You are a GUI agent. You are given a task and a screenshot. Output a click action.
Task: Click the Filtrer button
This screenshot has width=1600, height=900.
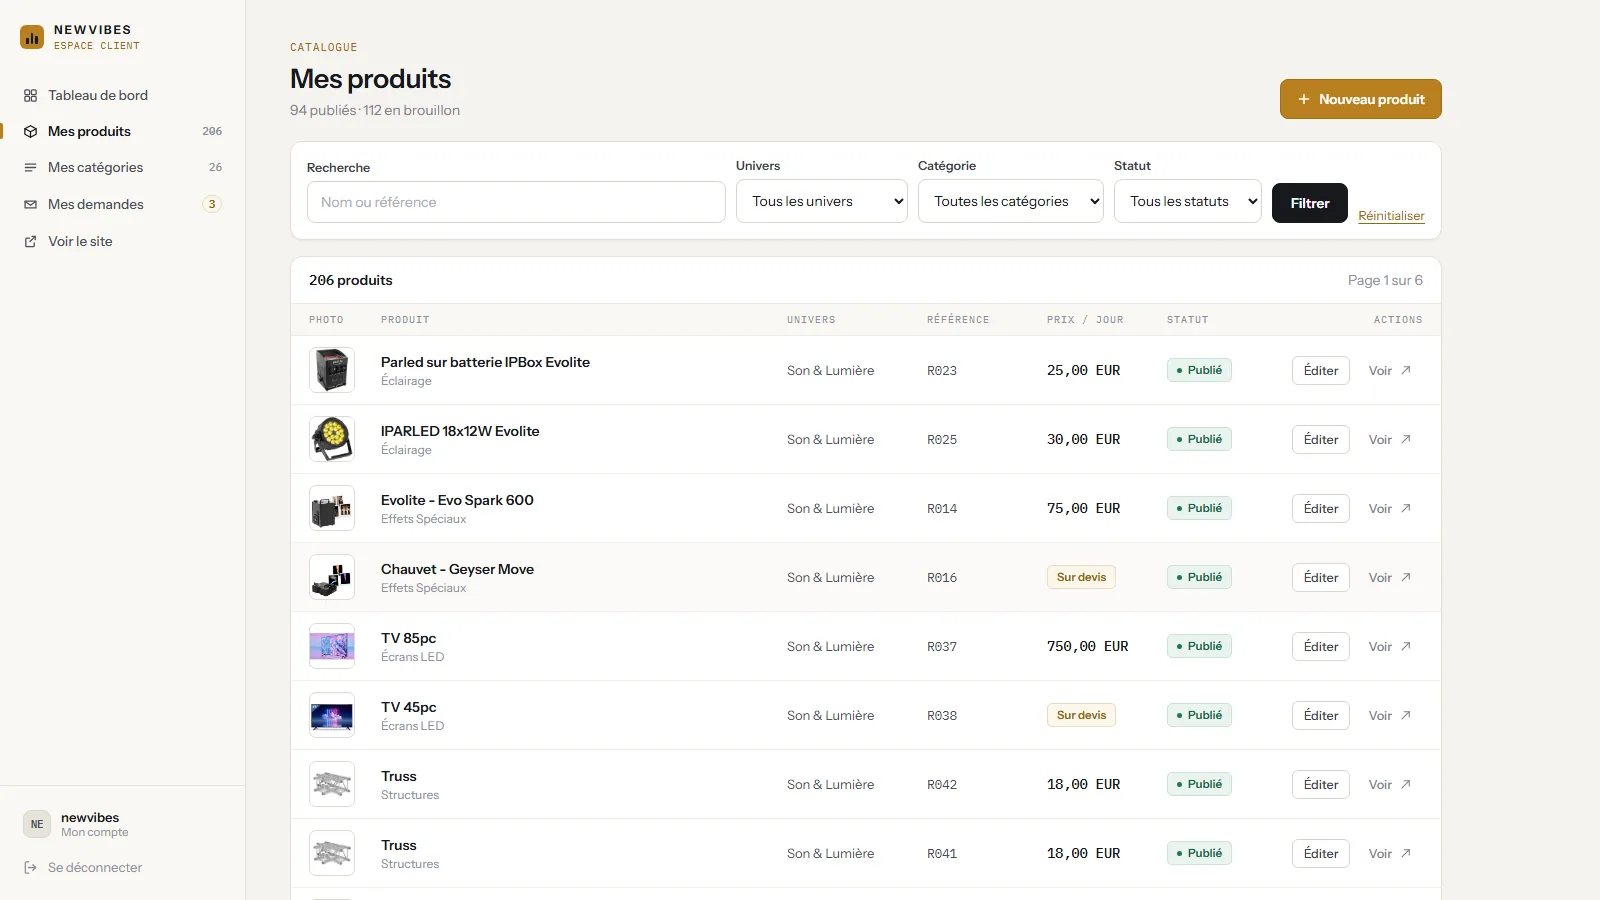click(1309, 203)
